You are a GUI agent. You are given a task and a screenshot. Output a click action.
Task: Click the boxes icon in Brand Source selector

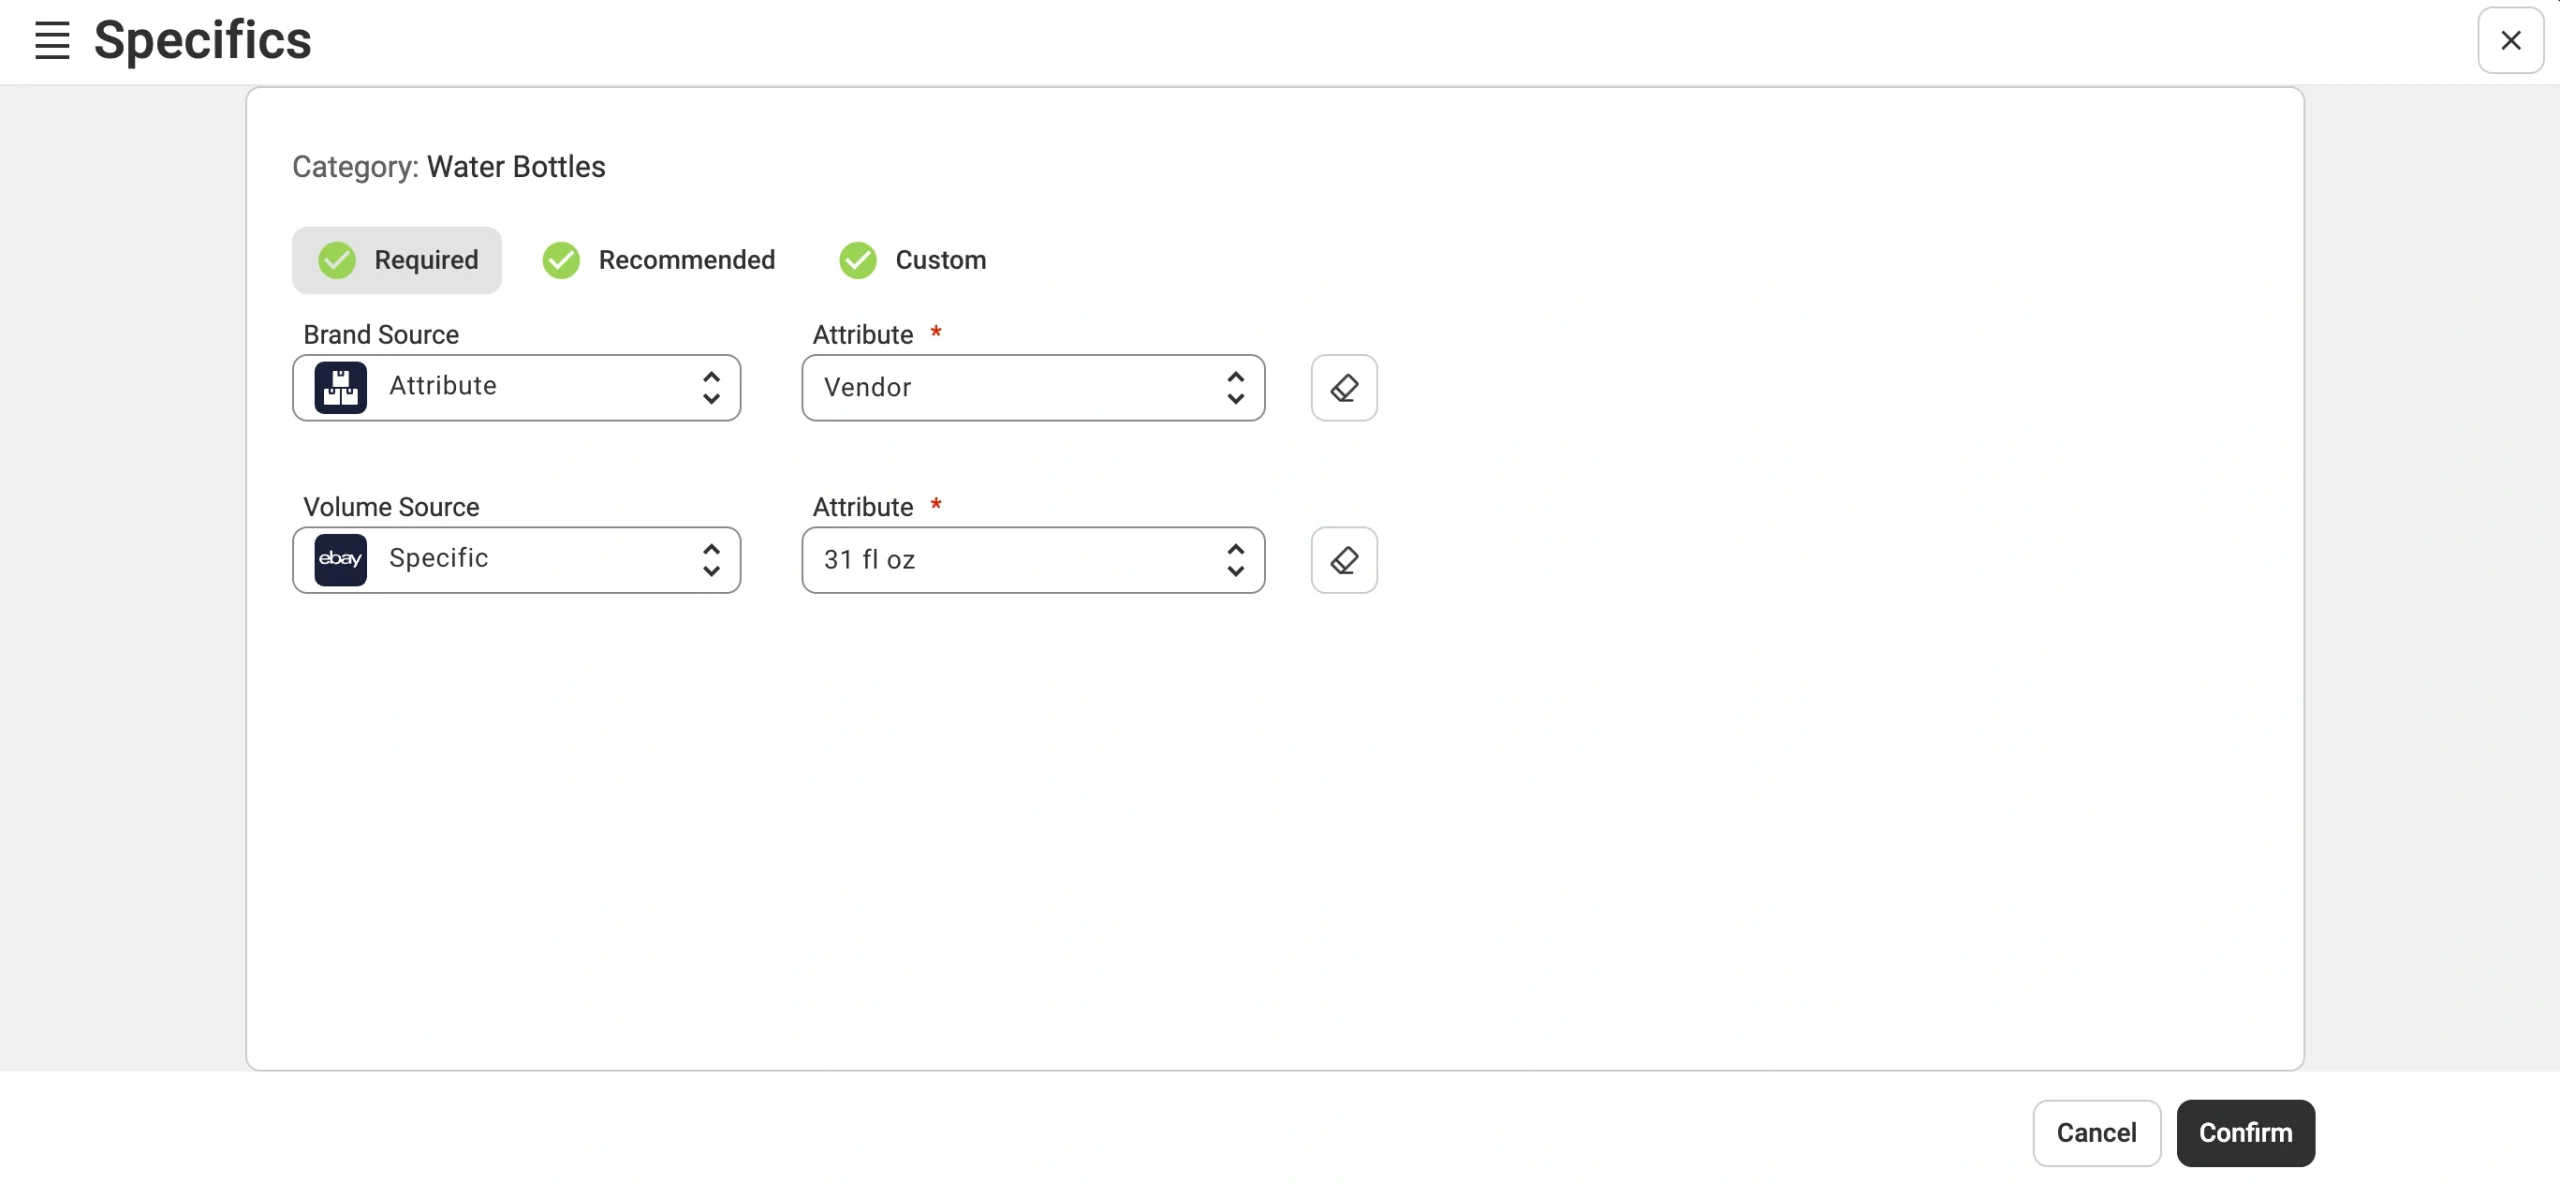click(x=340, y=387)
